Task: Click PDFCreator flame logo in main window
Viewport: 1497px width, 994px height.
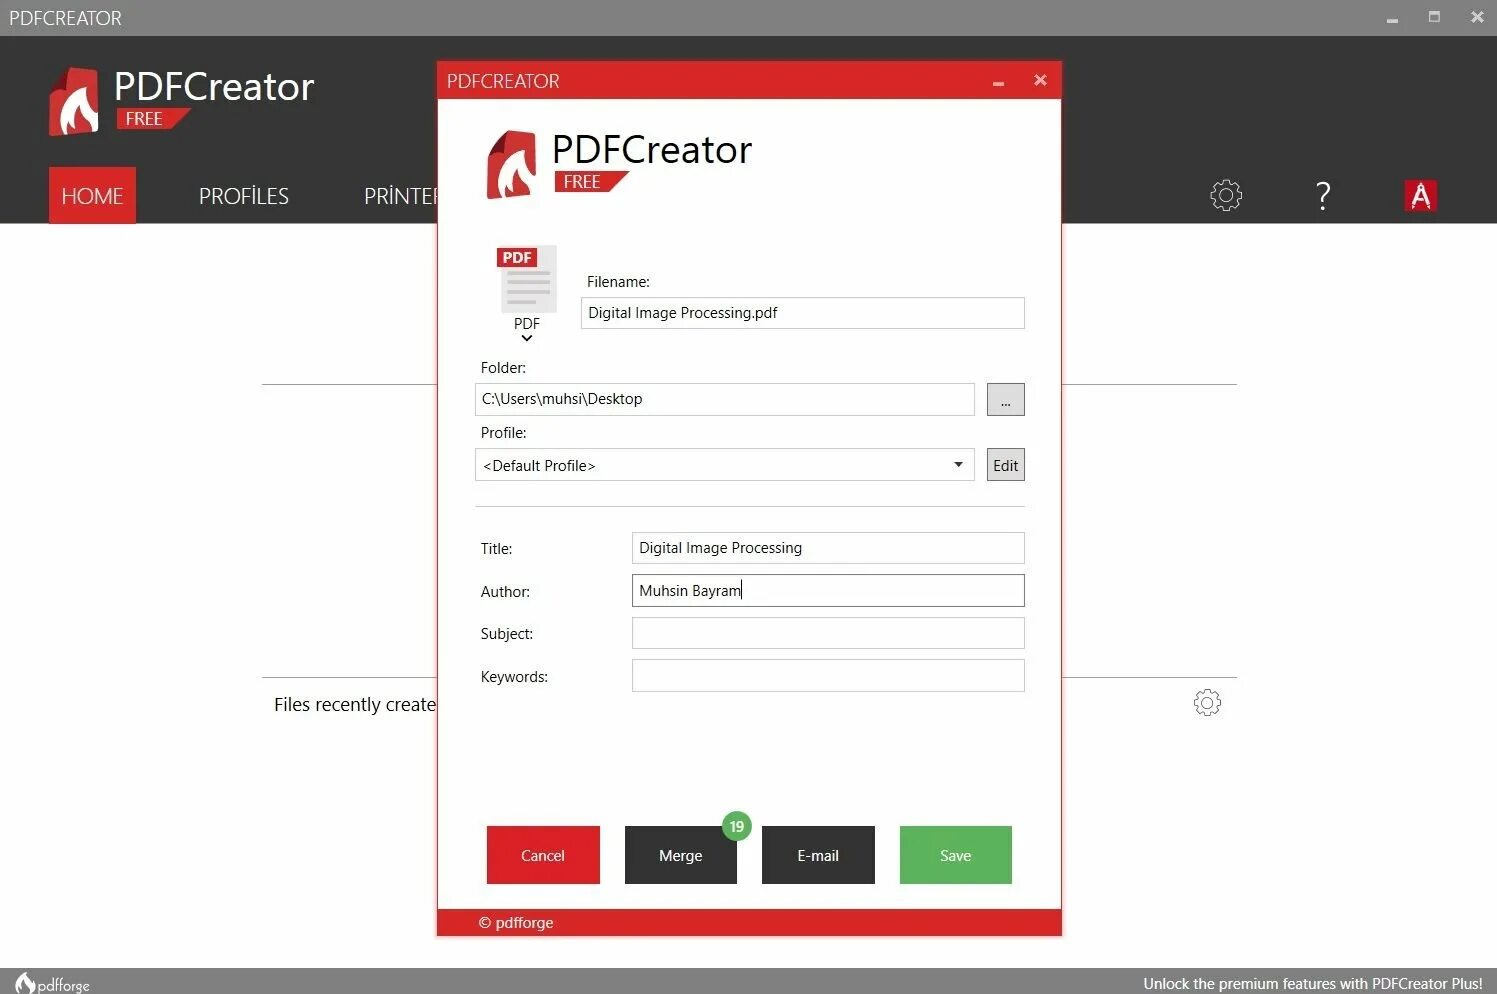Action: tap(74, 101)
